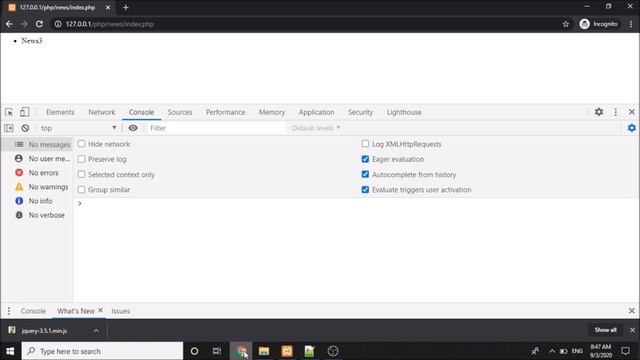Enable Group similar checkbox
This screenshot has height=360, width=640.
82,190
